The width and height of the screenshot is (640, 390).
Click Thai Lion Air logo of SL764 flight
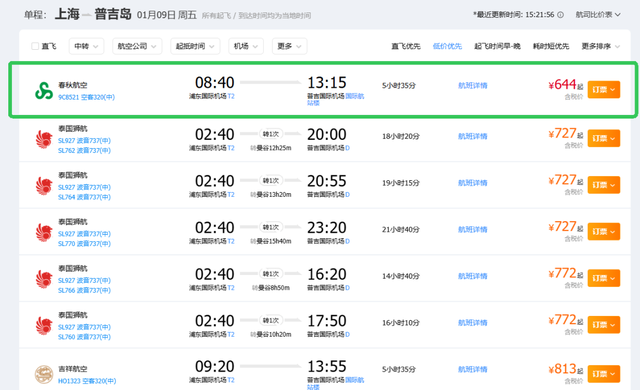[x=44, y=186]
